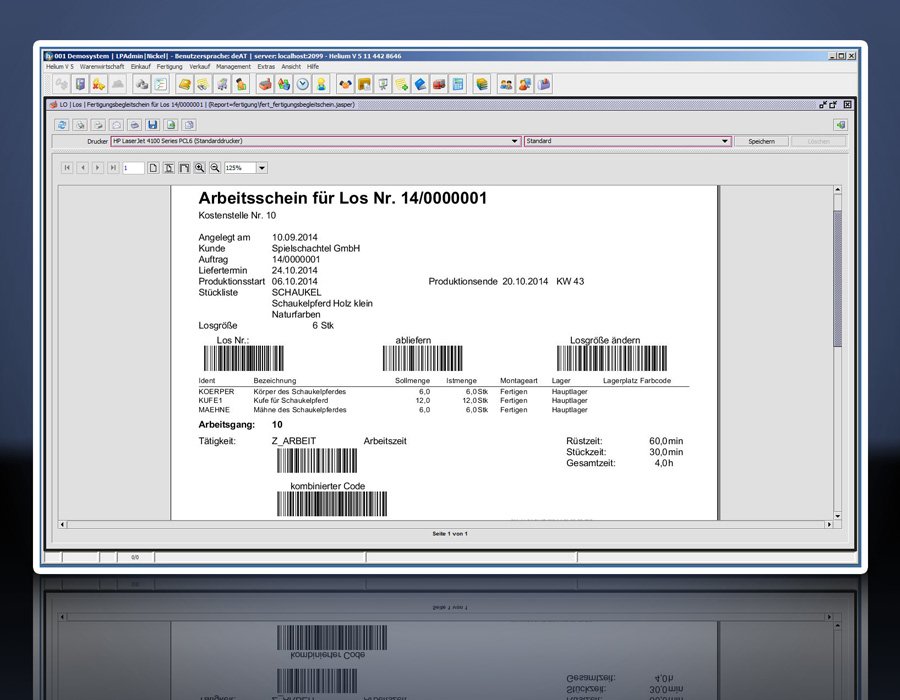Go to previous report page
This screenshot has height=700, width=900.
(83, 168)
